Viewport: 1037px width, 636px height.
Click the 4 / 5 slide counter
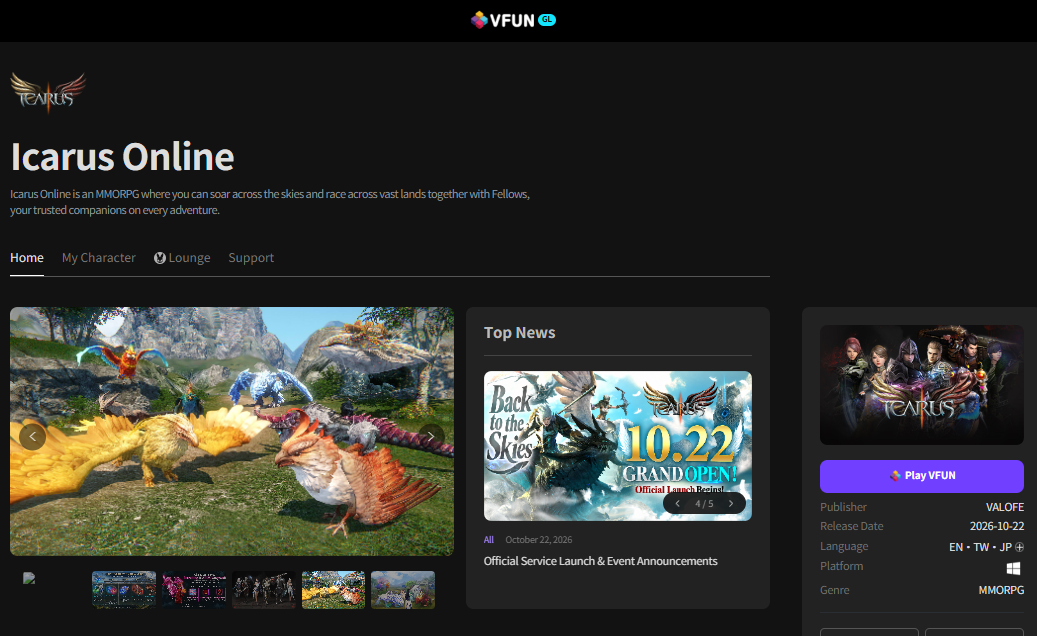(x=704, y=504)
